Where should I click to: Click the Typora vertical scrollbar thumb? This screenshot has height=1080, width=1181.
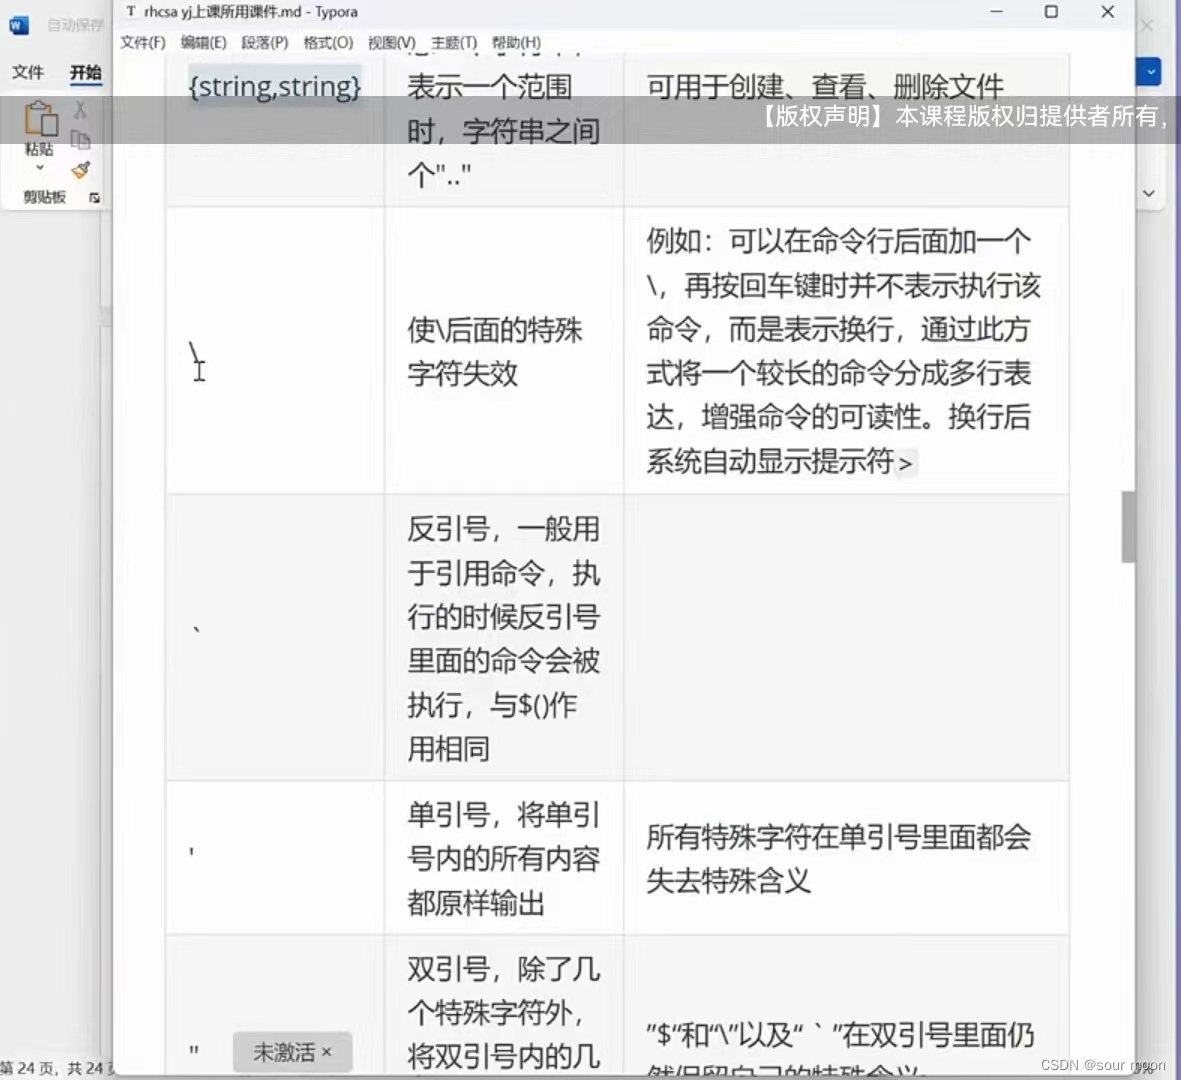[x=1128, y=526]
